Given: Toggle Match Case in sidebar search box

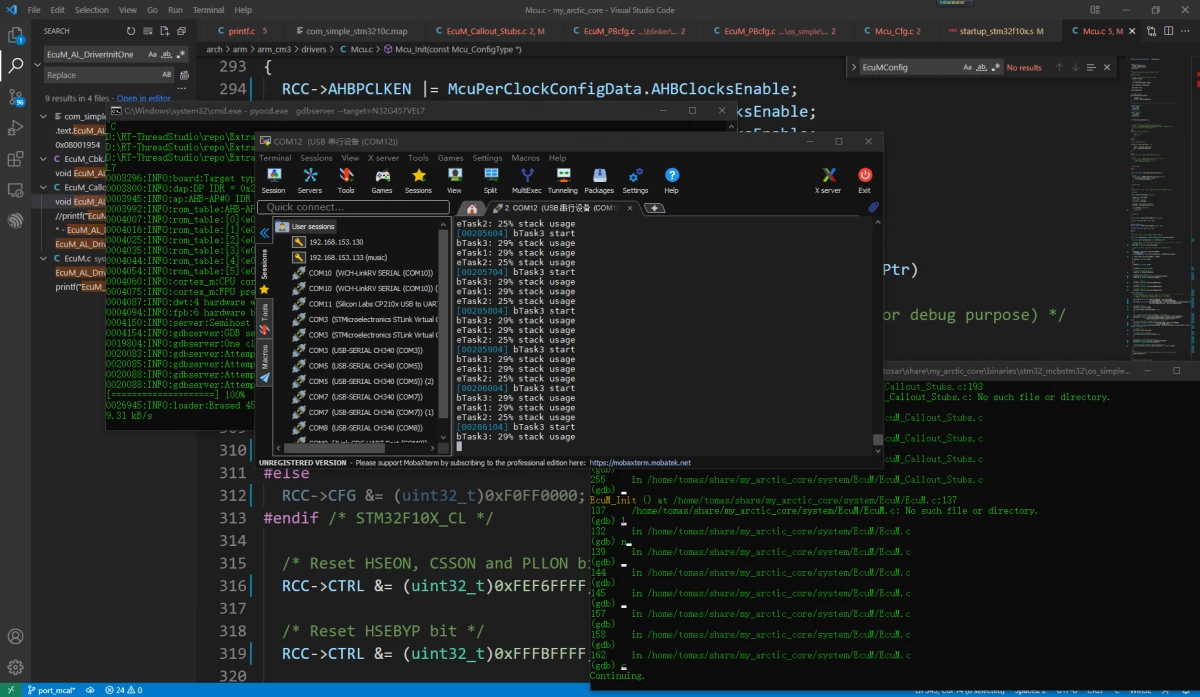Looking at the screenshot, I should [152, 54].
